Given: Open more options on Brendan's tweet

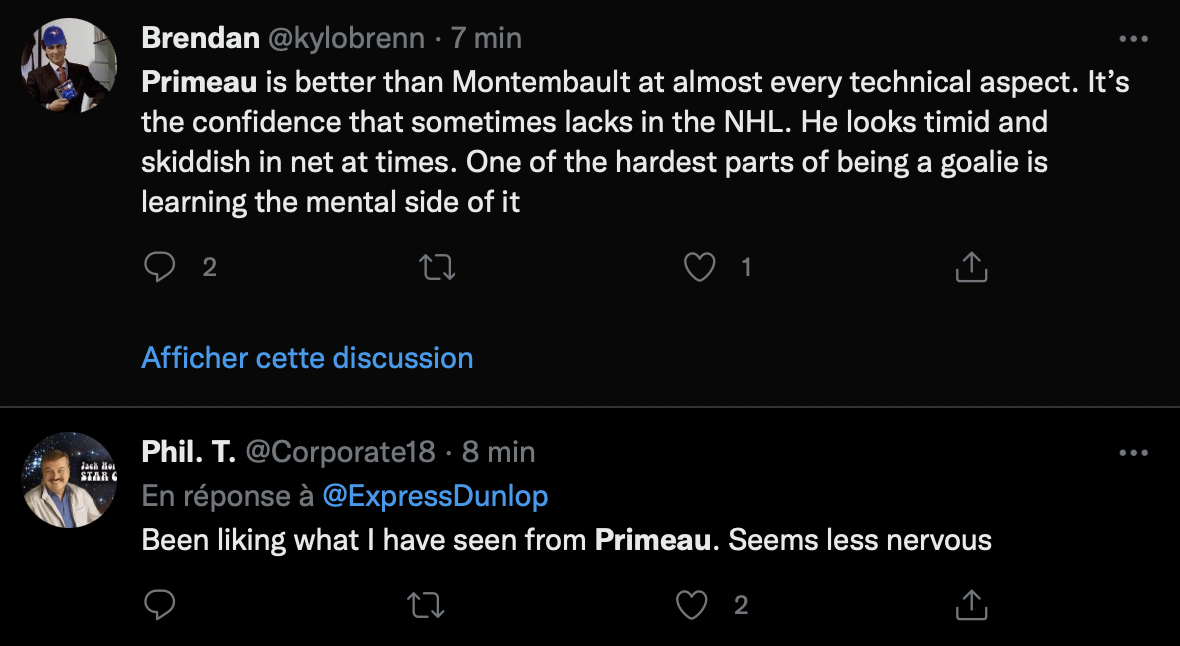Looking at the screenshot, I should 1133,39.
